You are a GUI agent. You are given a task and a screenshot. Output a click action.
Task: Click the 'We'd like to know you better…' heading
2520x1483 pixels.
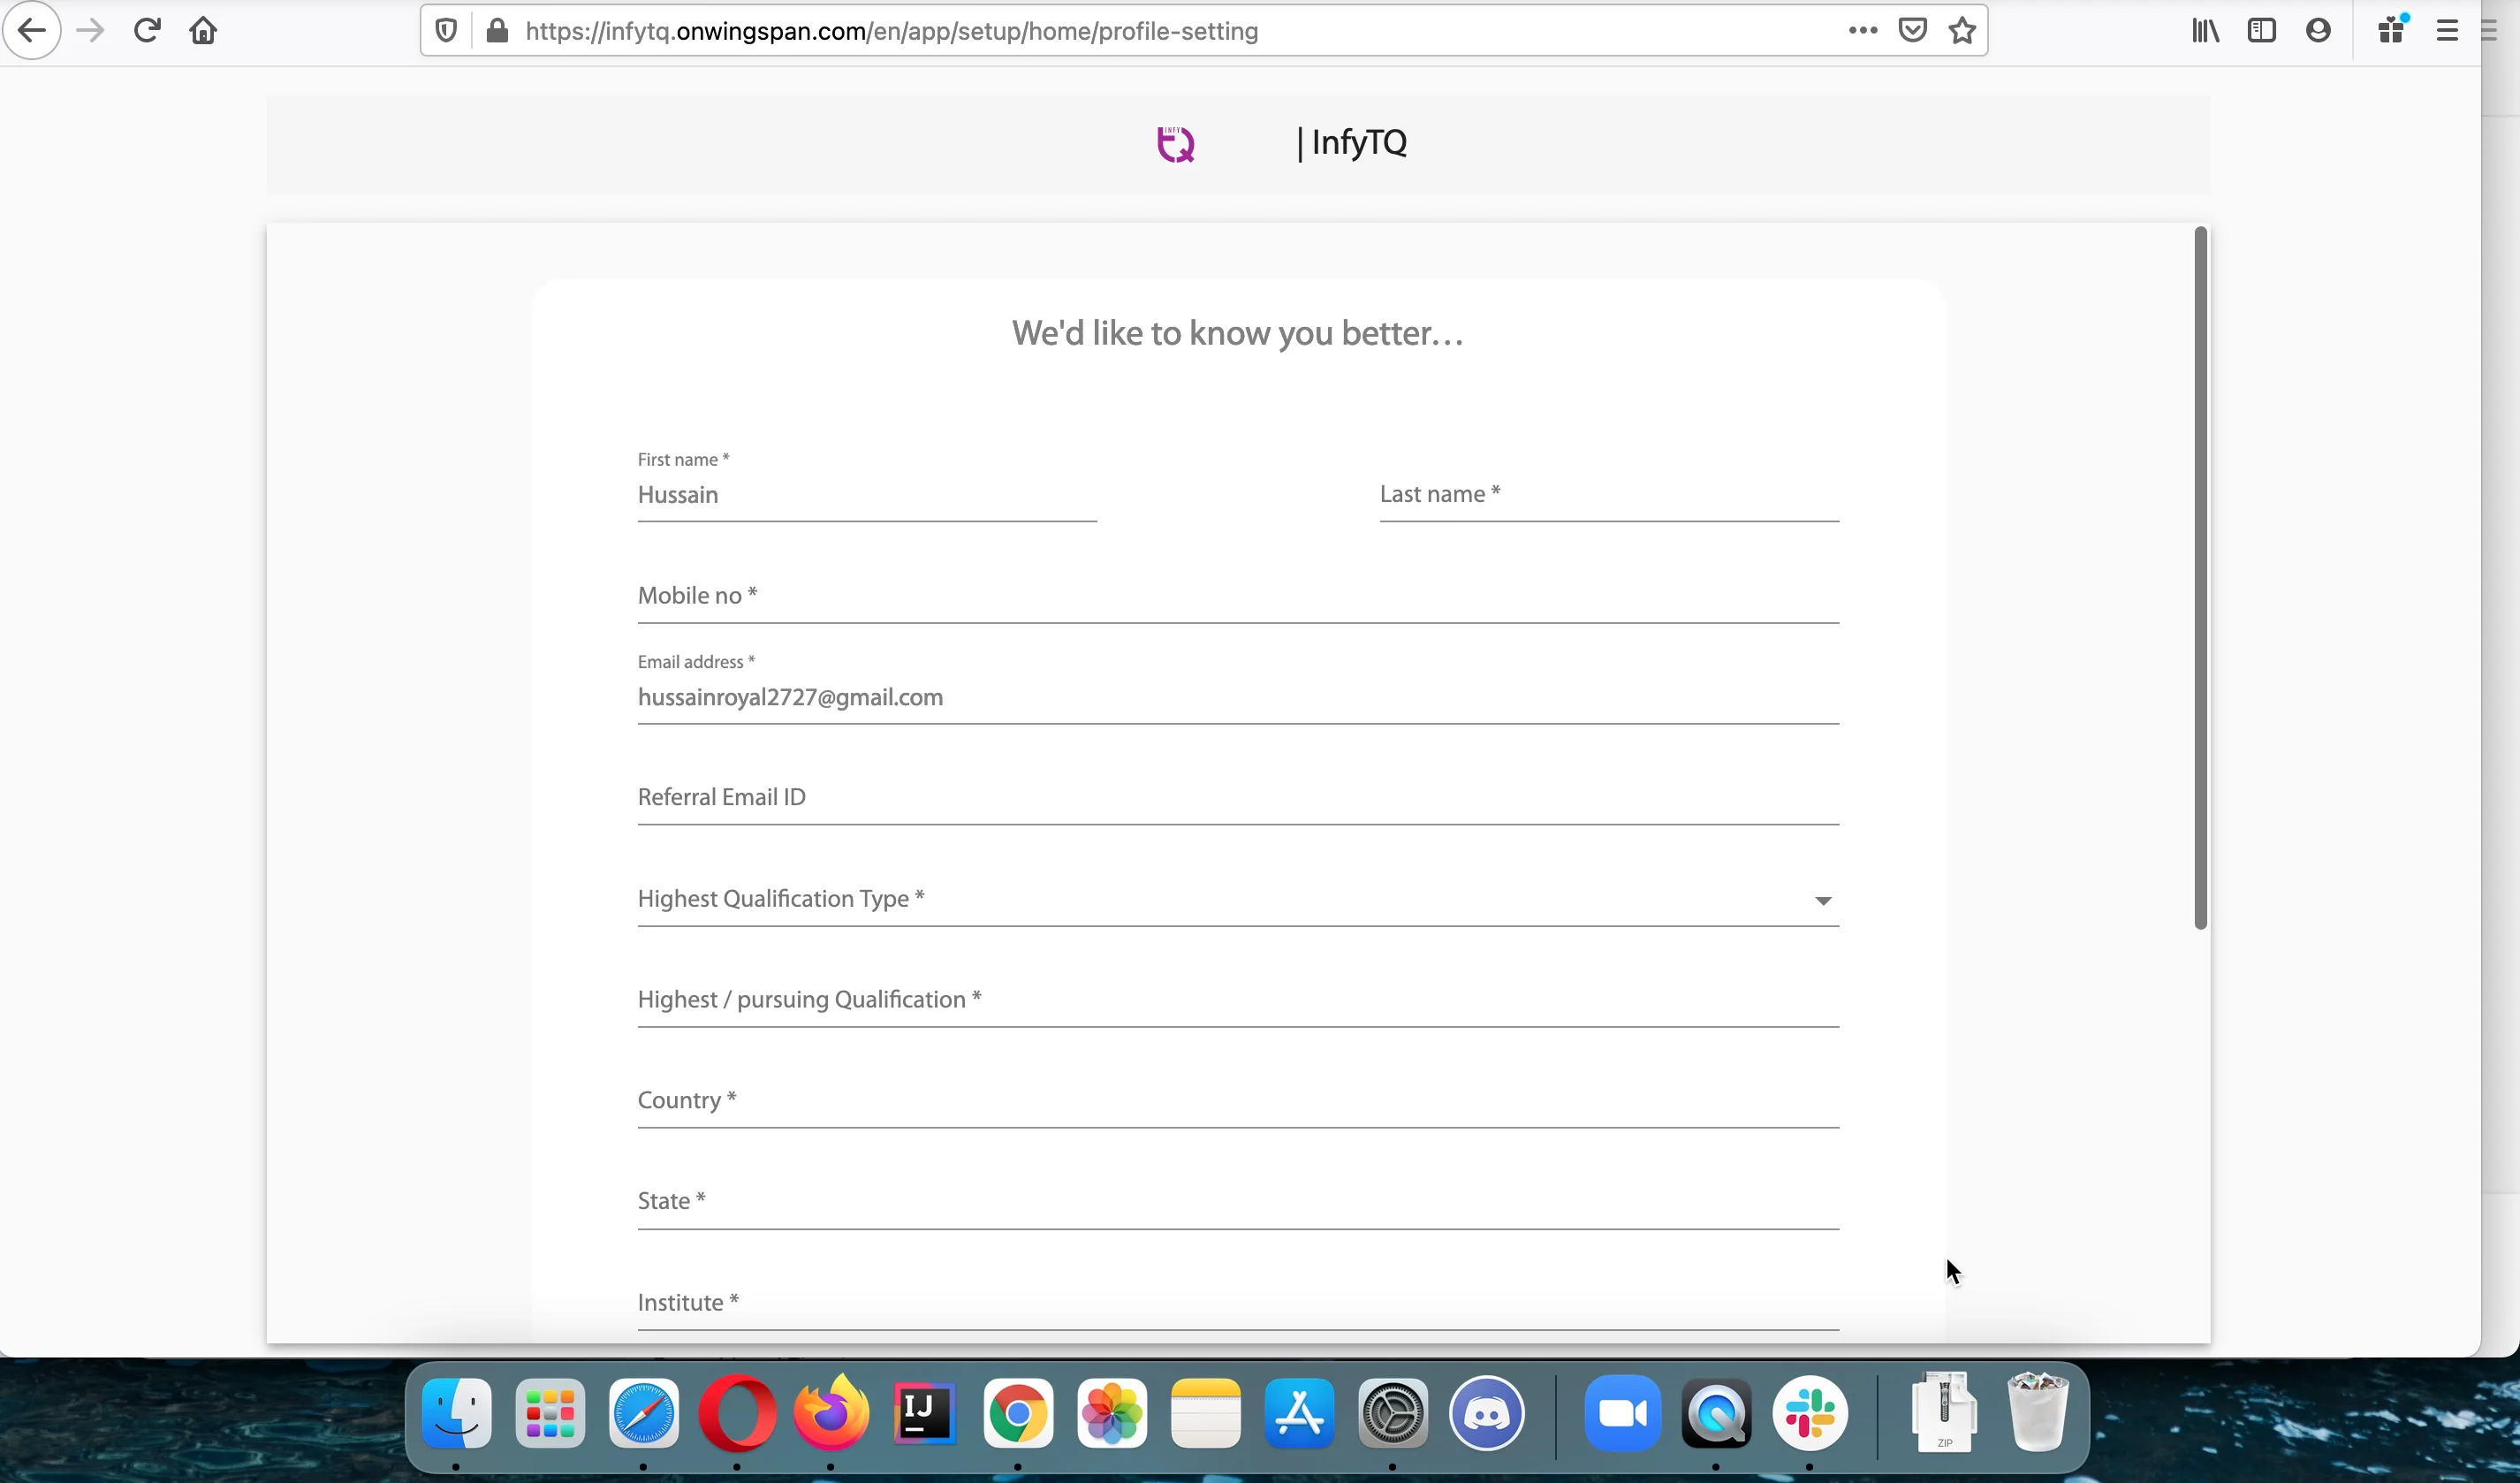point(1238,333)
